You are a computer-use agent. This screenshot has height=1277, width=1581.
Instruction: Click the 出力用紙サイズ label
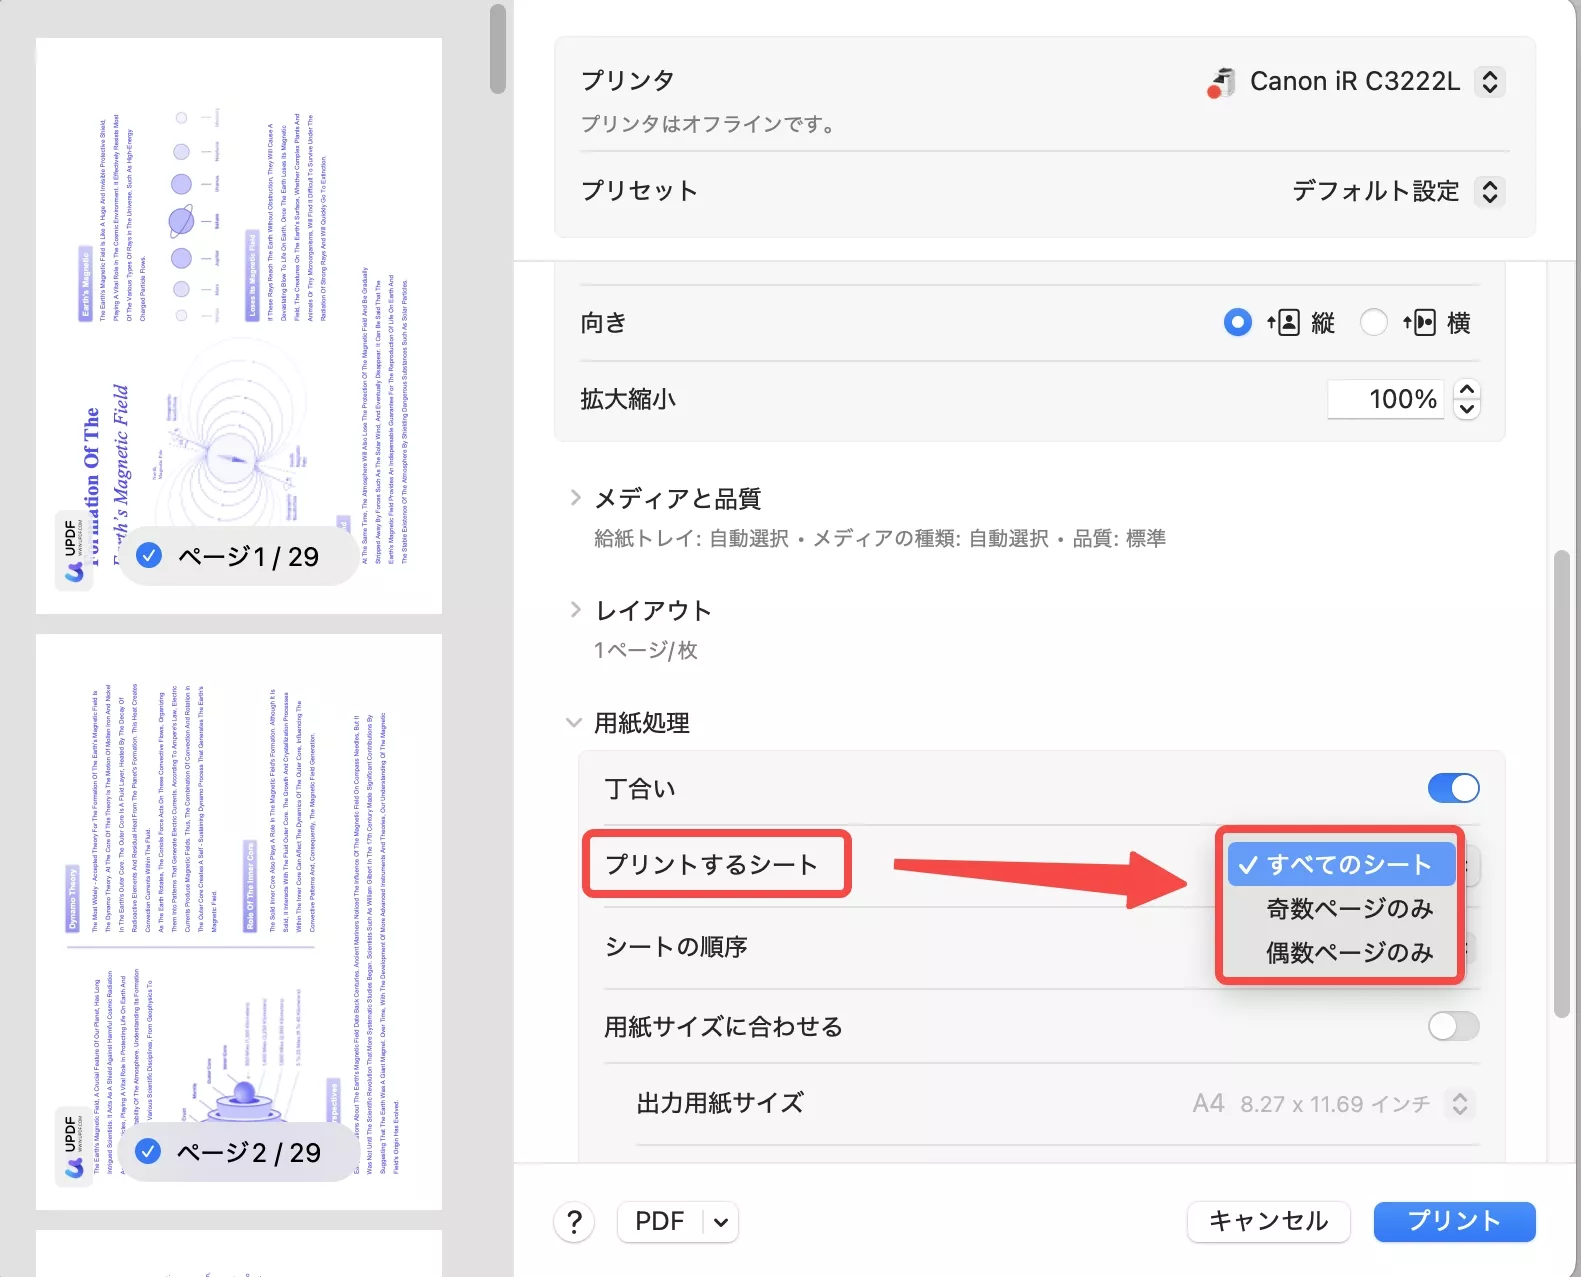pyautogui.click(x=720, y=1103)
